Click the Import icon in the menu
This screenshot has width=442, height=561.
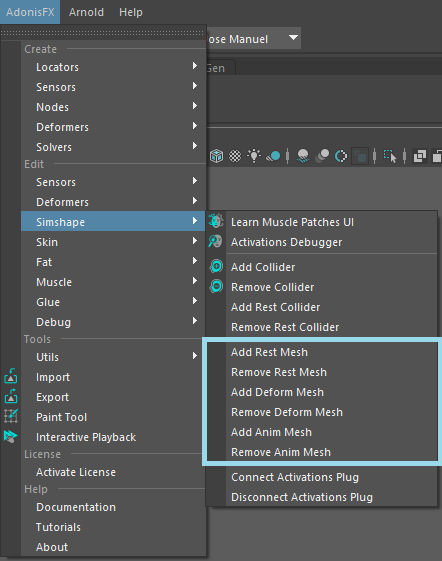point(11,376)
